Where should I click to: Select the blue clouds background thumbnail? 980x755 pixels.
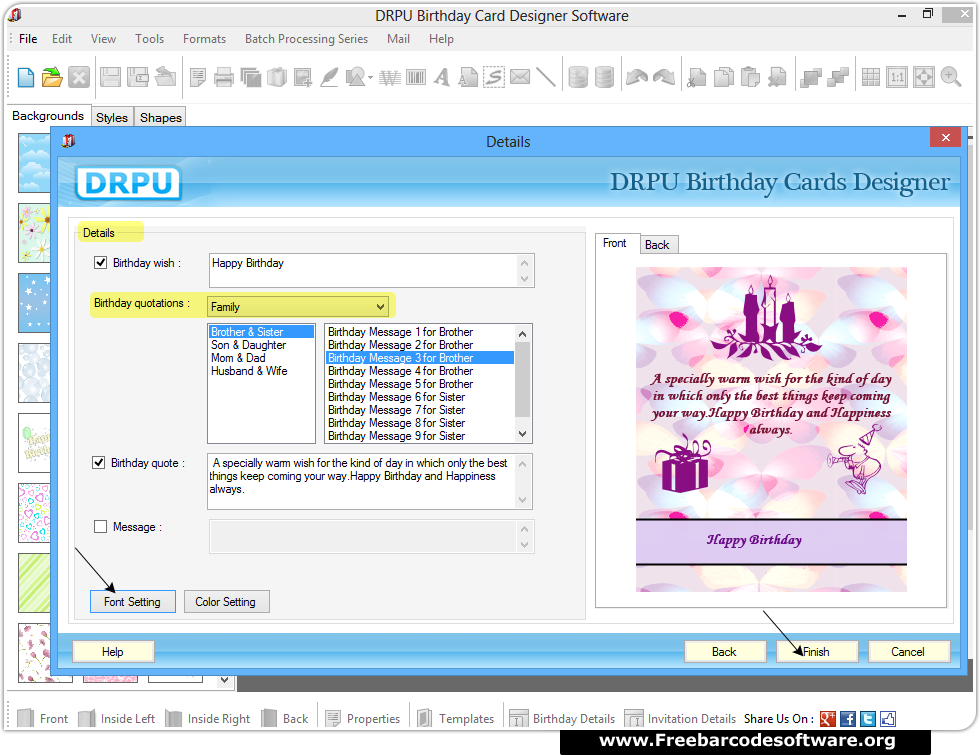coord(34,162)
